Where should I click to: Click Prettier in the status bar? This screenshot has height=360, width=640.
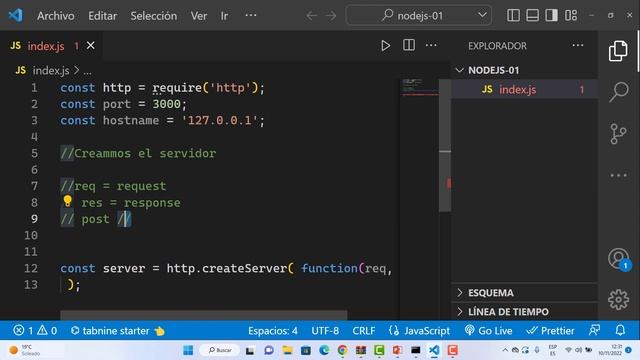click(x=550, y=330)
